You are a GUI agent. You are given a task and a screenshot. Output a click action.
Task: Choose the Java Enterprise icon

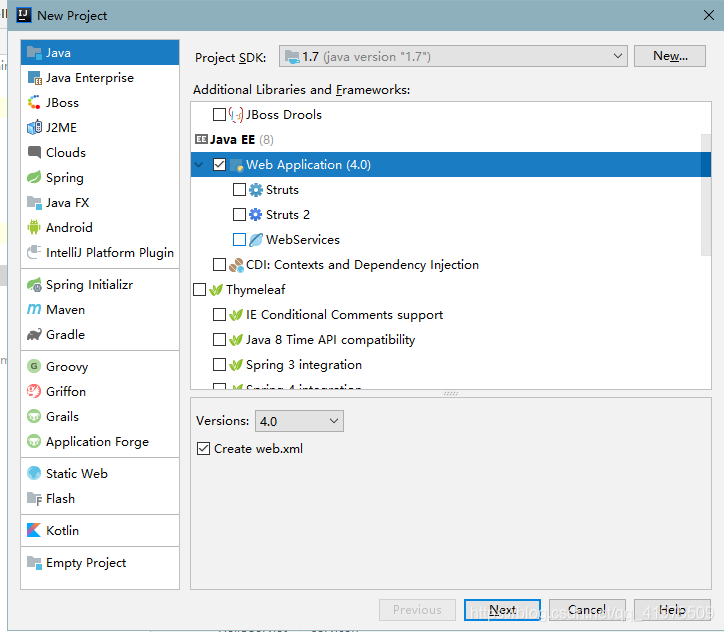(35, 78)
